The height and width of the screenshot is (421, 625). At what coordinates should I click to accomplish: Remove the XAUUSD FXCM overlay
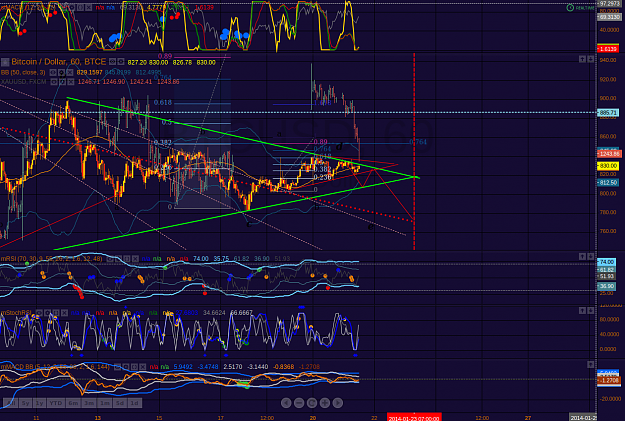click(x=71, y=82)
